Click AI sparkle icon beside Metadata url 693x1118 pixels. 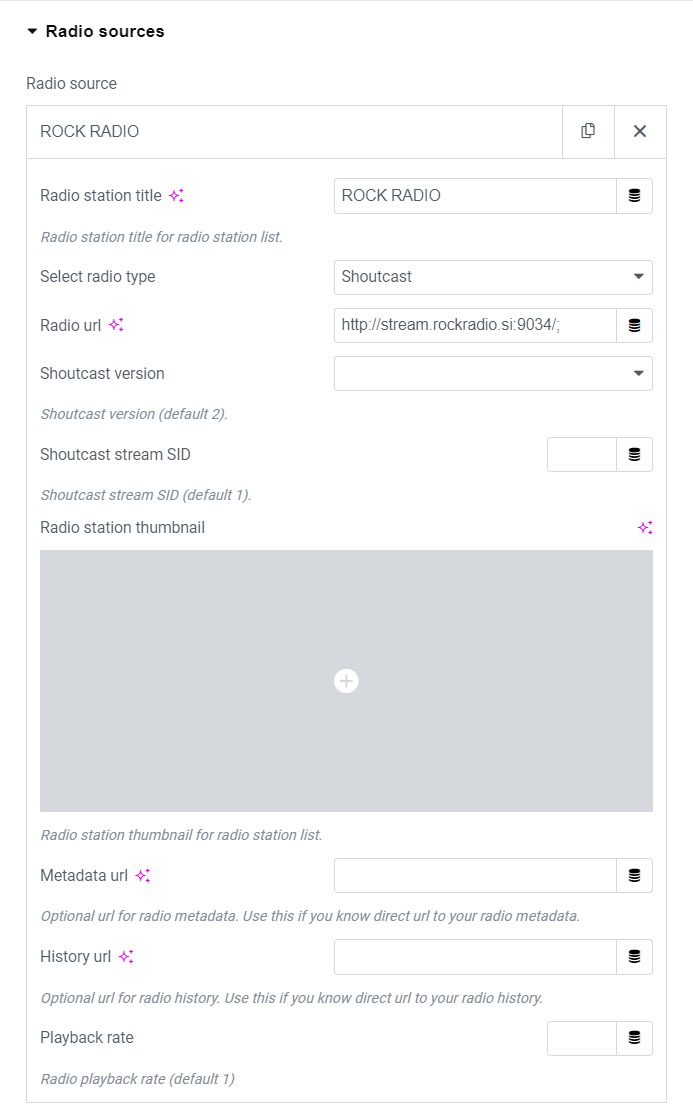[x=143, y=876]
